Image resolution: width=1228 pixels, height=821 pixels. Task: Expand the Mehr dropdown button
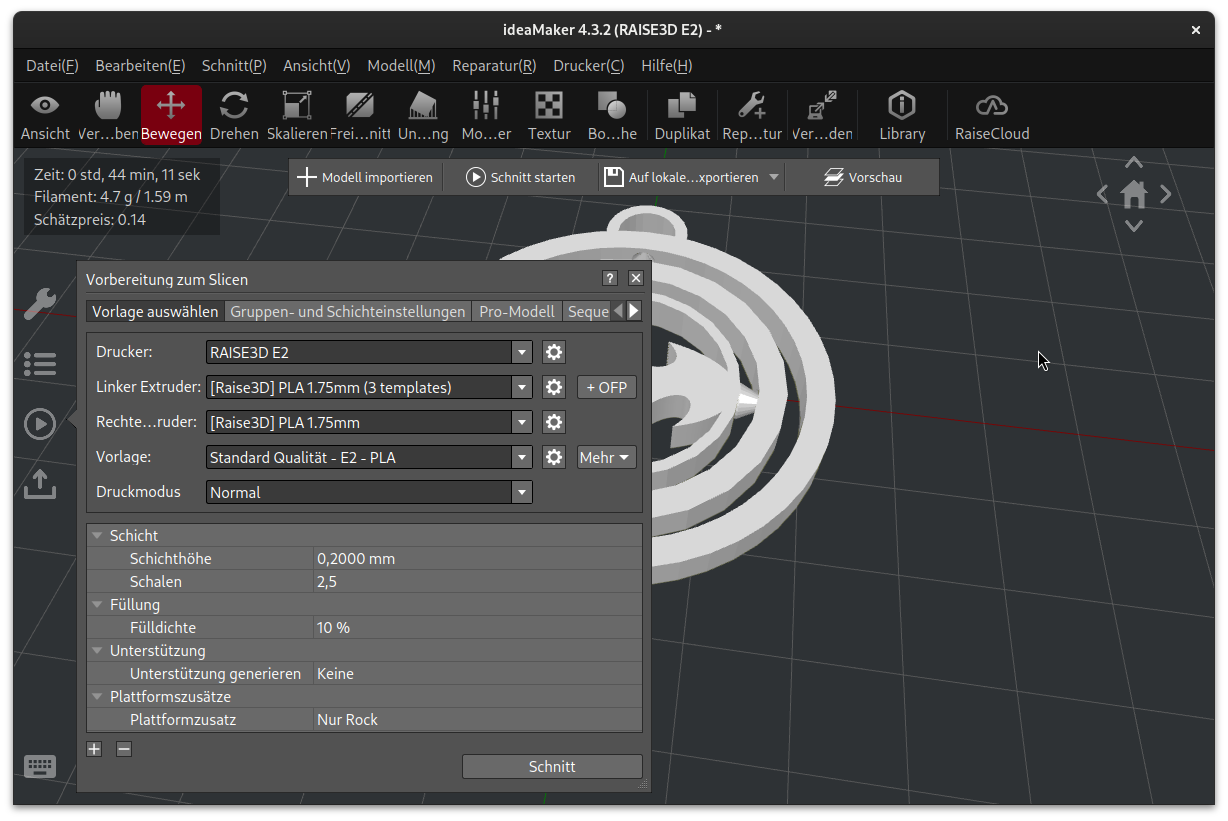[x=606, y=457]
